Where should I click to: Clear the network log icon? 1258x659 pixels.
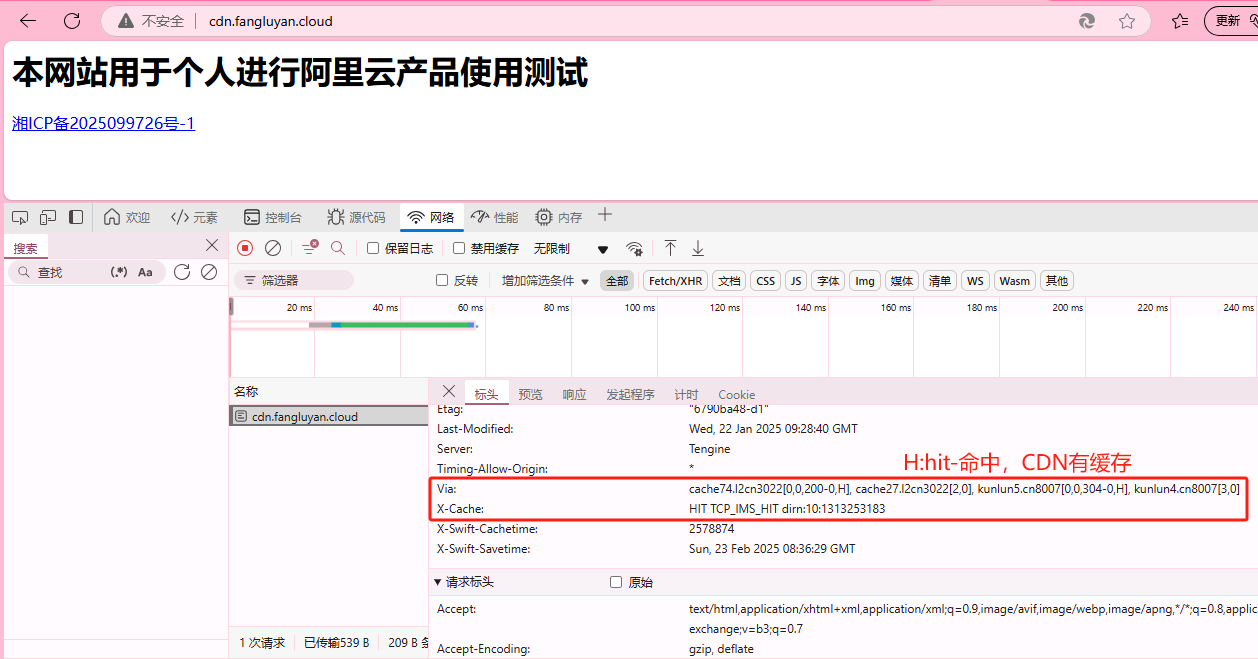[273, 248]
